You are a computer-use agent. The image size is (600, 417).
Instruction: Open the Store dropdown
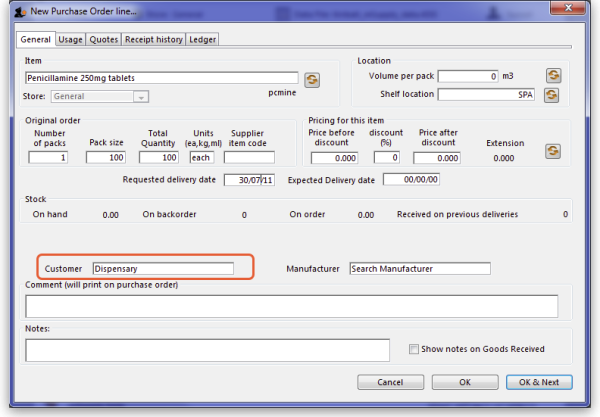coord(142,97)
